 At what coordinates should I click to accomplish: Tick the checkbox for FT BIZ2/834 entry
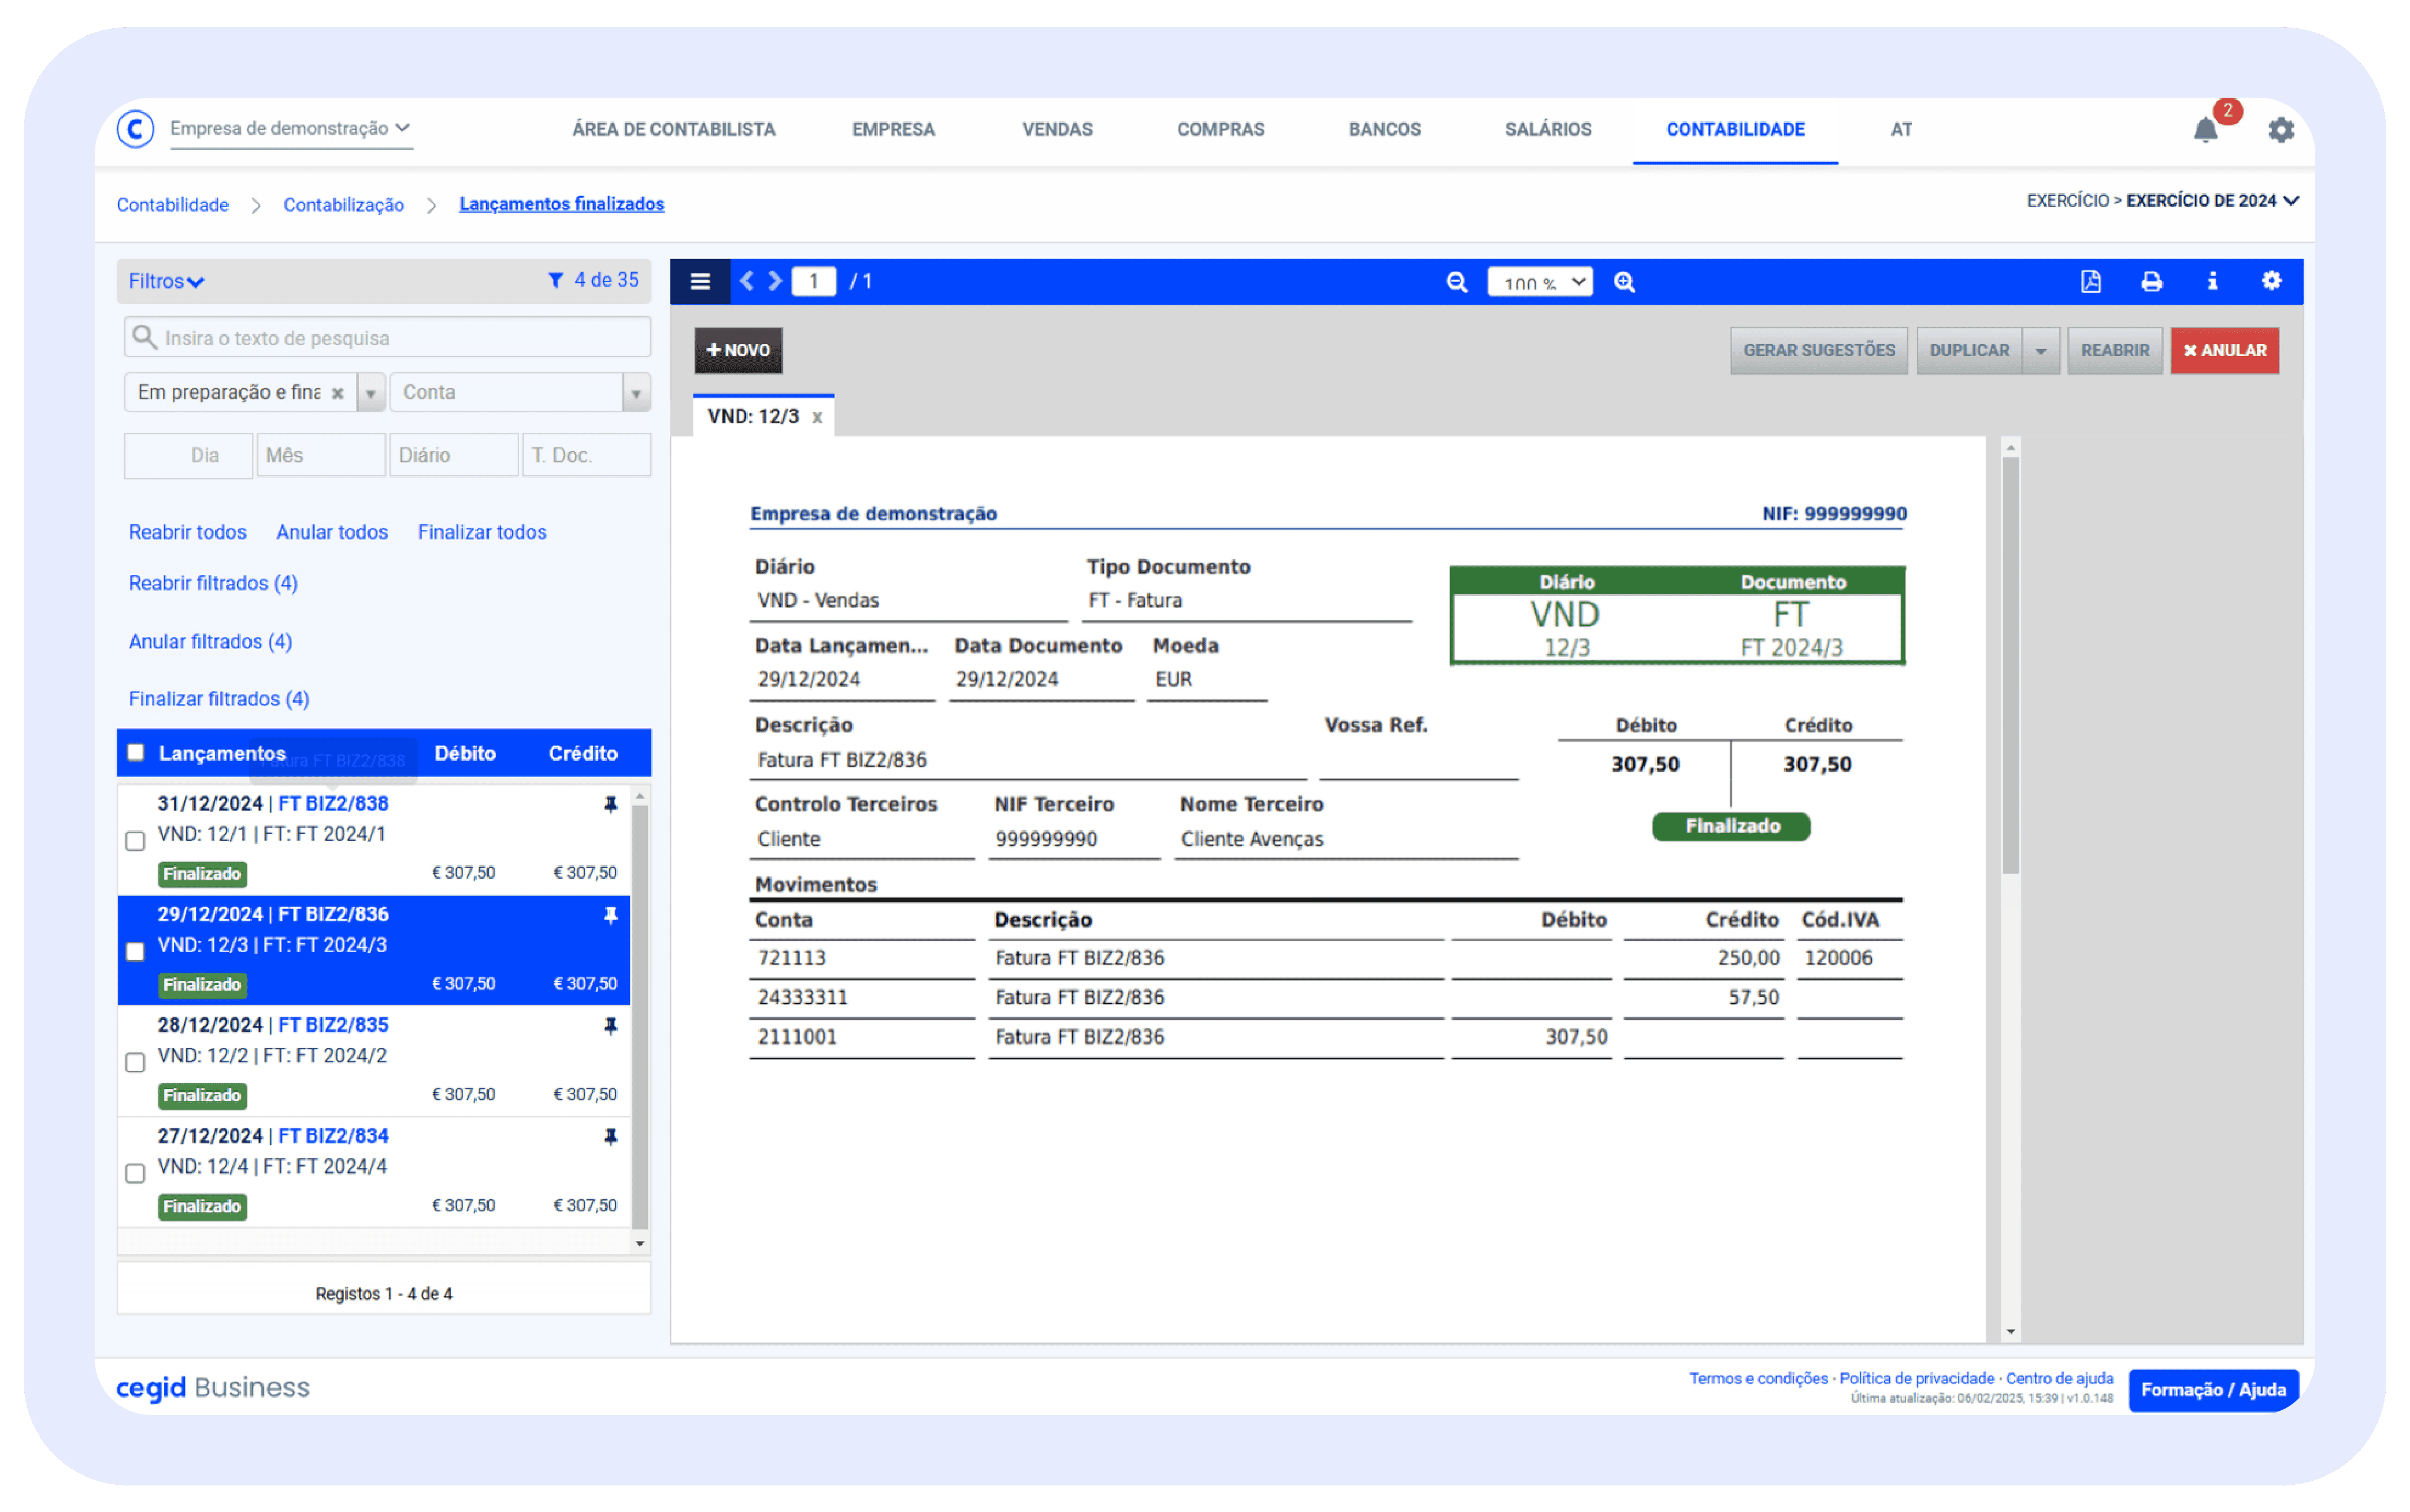[135, 1173]
